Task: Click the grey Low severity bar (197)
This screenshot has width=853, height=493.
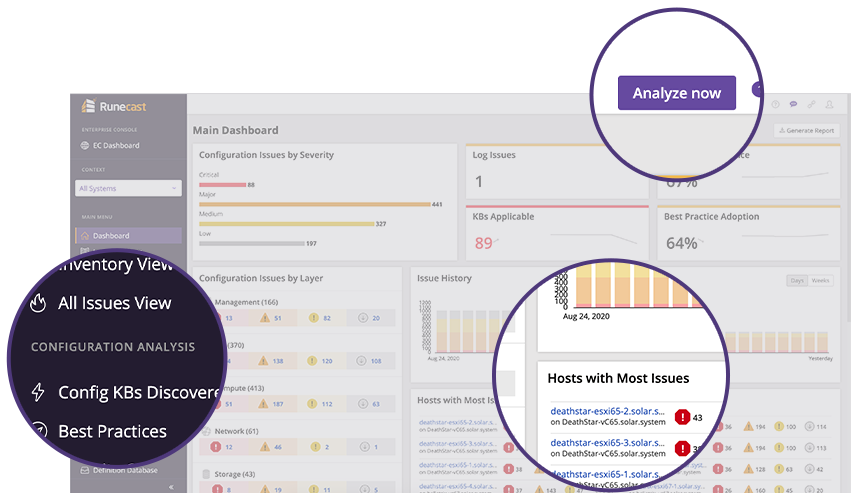Action: click(252, 244)
